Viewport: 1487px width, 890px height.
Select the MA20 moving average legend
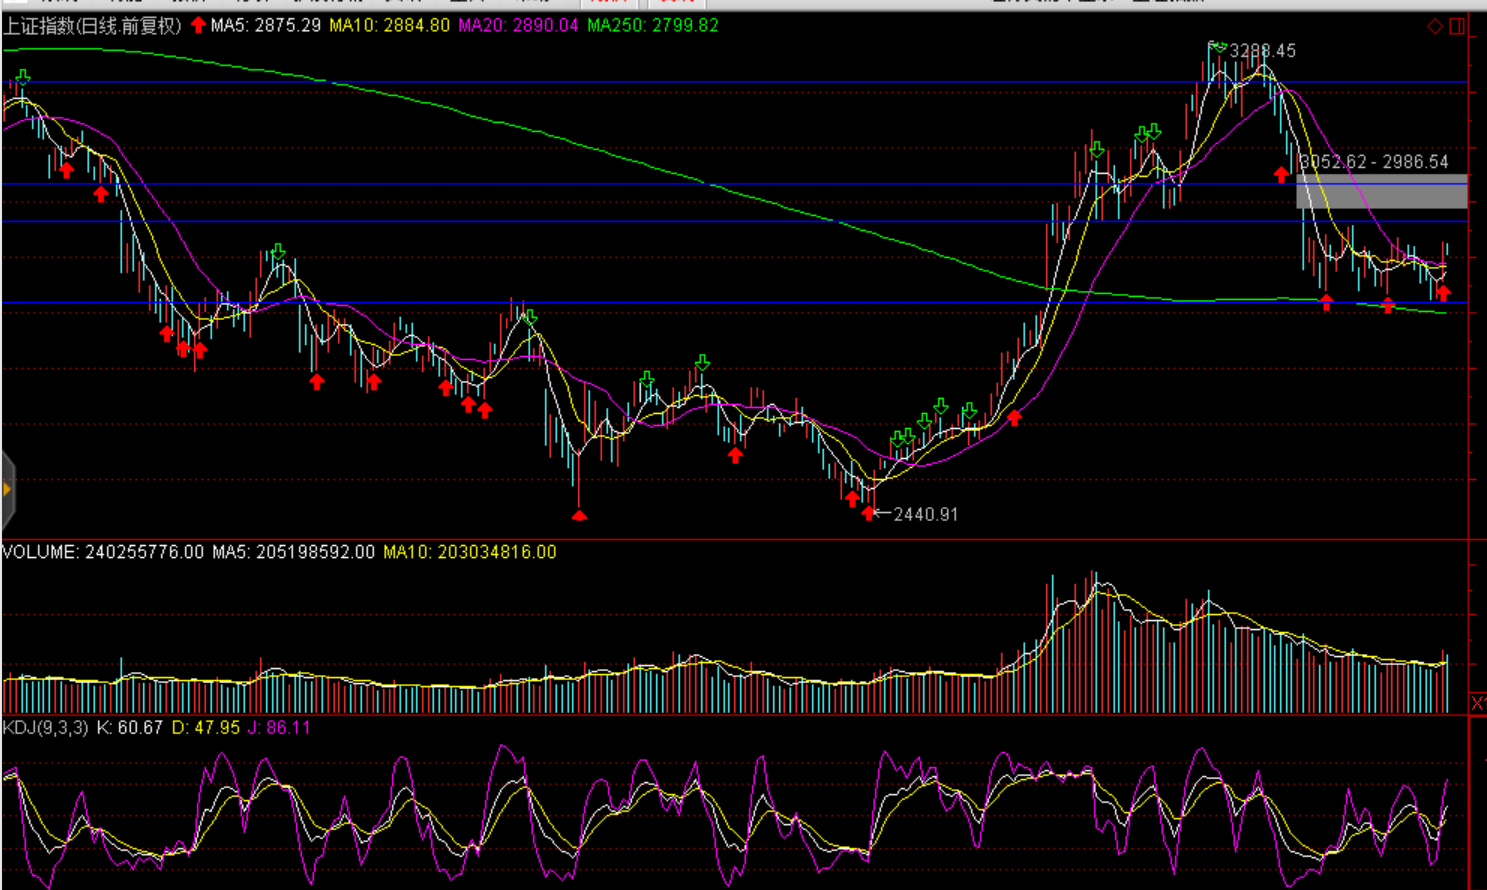(x=518, y=25)
